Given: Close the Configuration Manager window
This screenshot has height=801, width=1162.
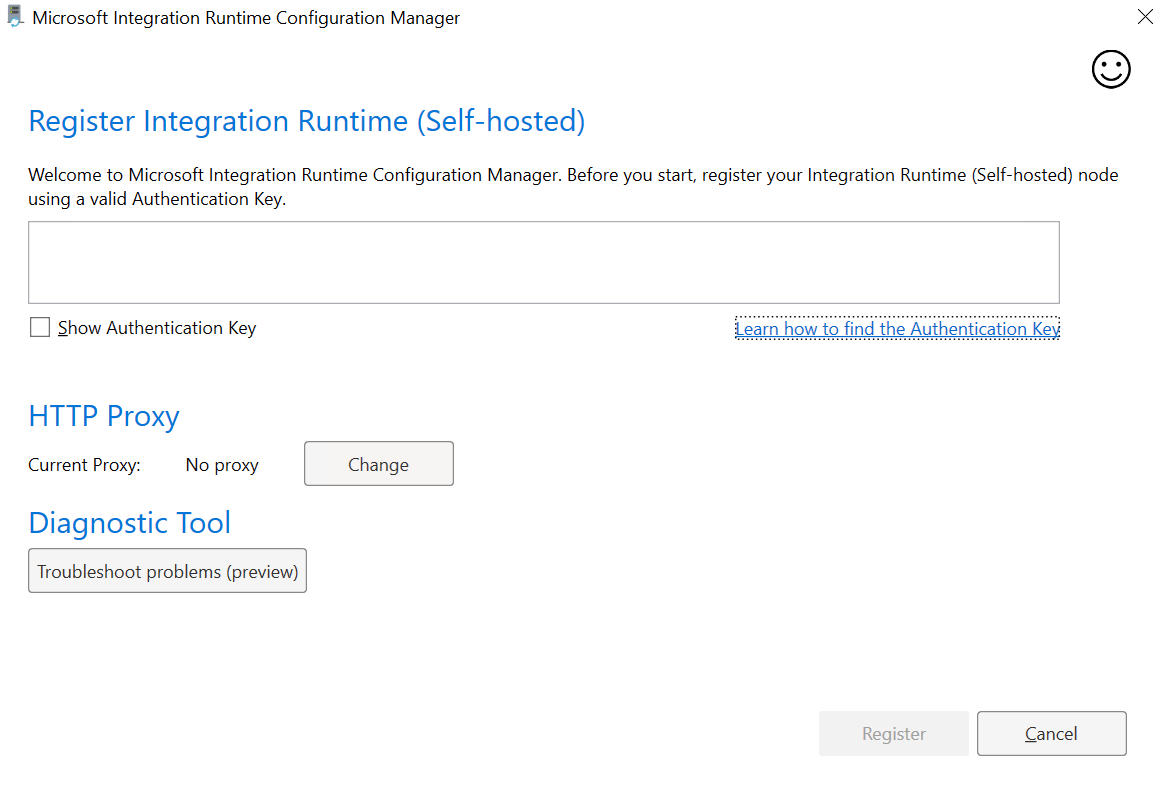Looking at the screenshot, I should [1145, 16].
